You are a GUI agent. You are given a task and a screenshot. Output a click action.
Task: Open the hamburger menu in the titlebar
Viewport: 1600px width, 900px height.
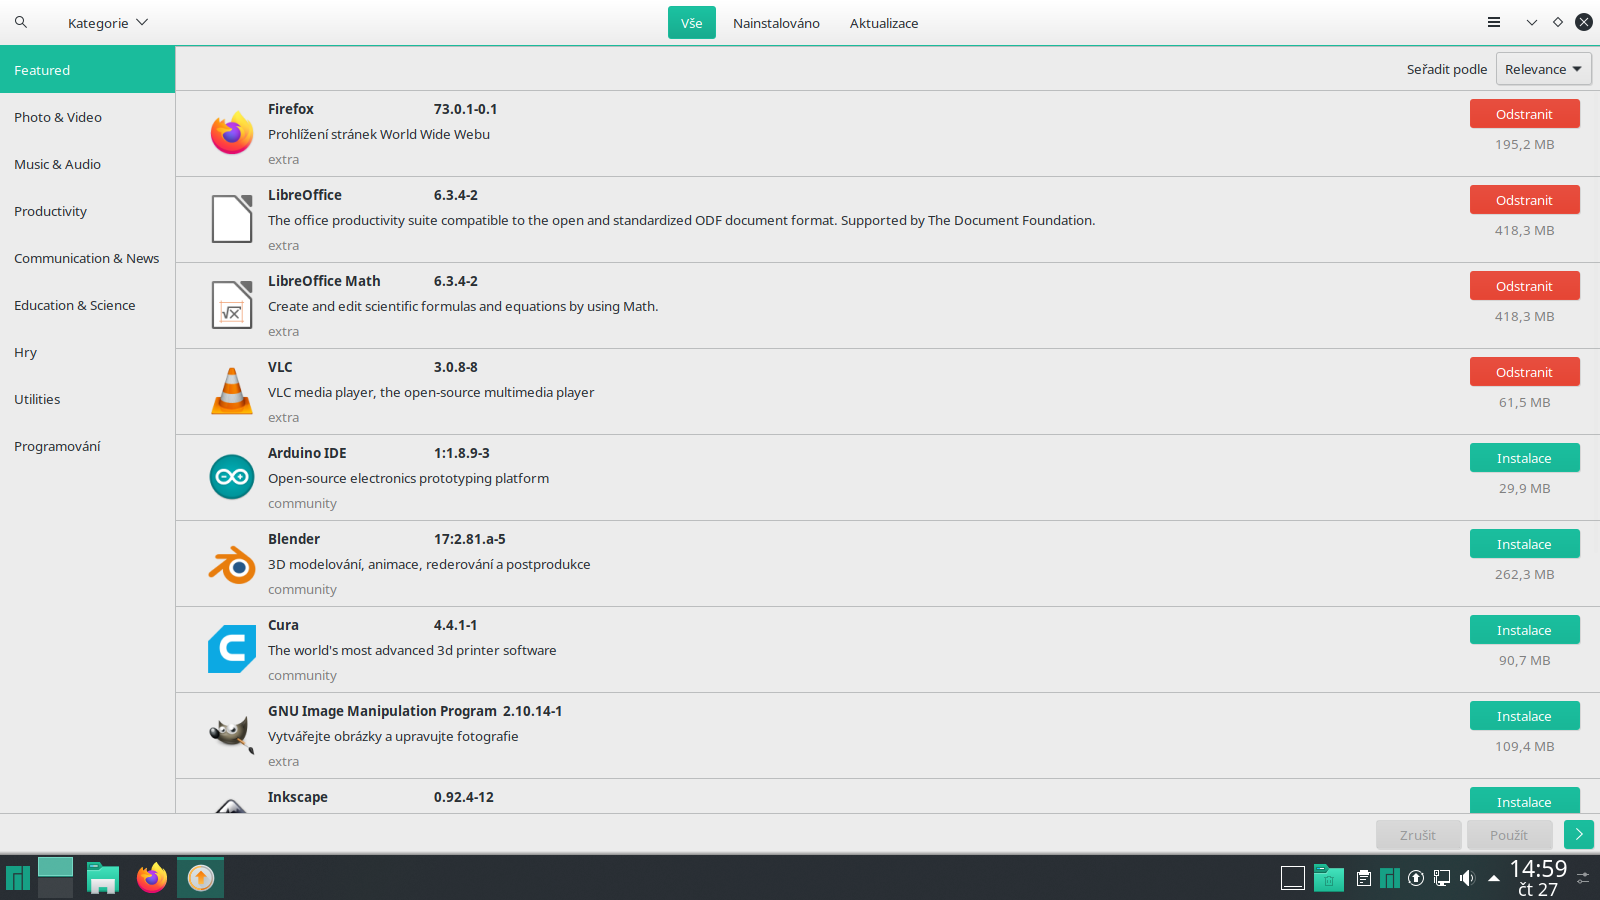point(1494,21)
